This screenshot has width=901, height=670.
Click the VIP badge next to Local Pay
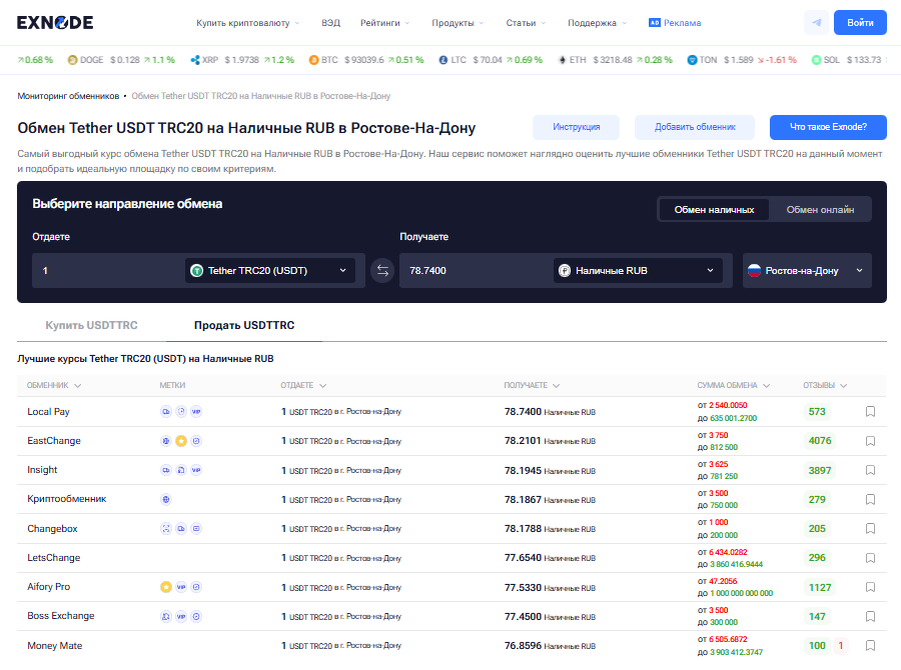coord(196,412)
